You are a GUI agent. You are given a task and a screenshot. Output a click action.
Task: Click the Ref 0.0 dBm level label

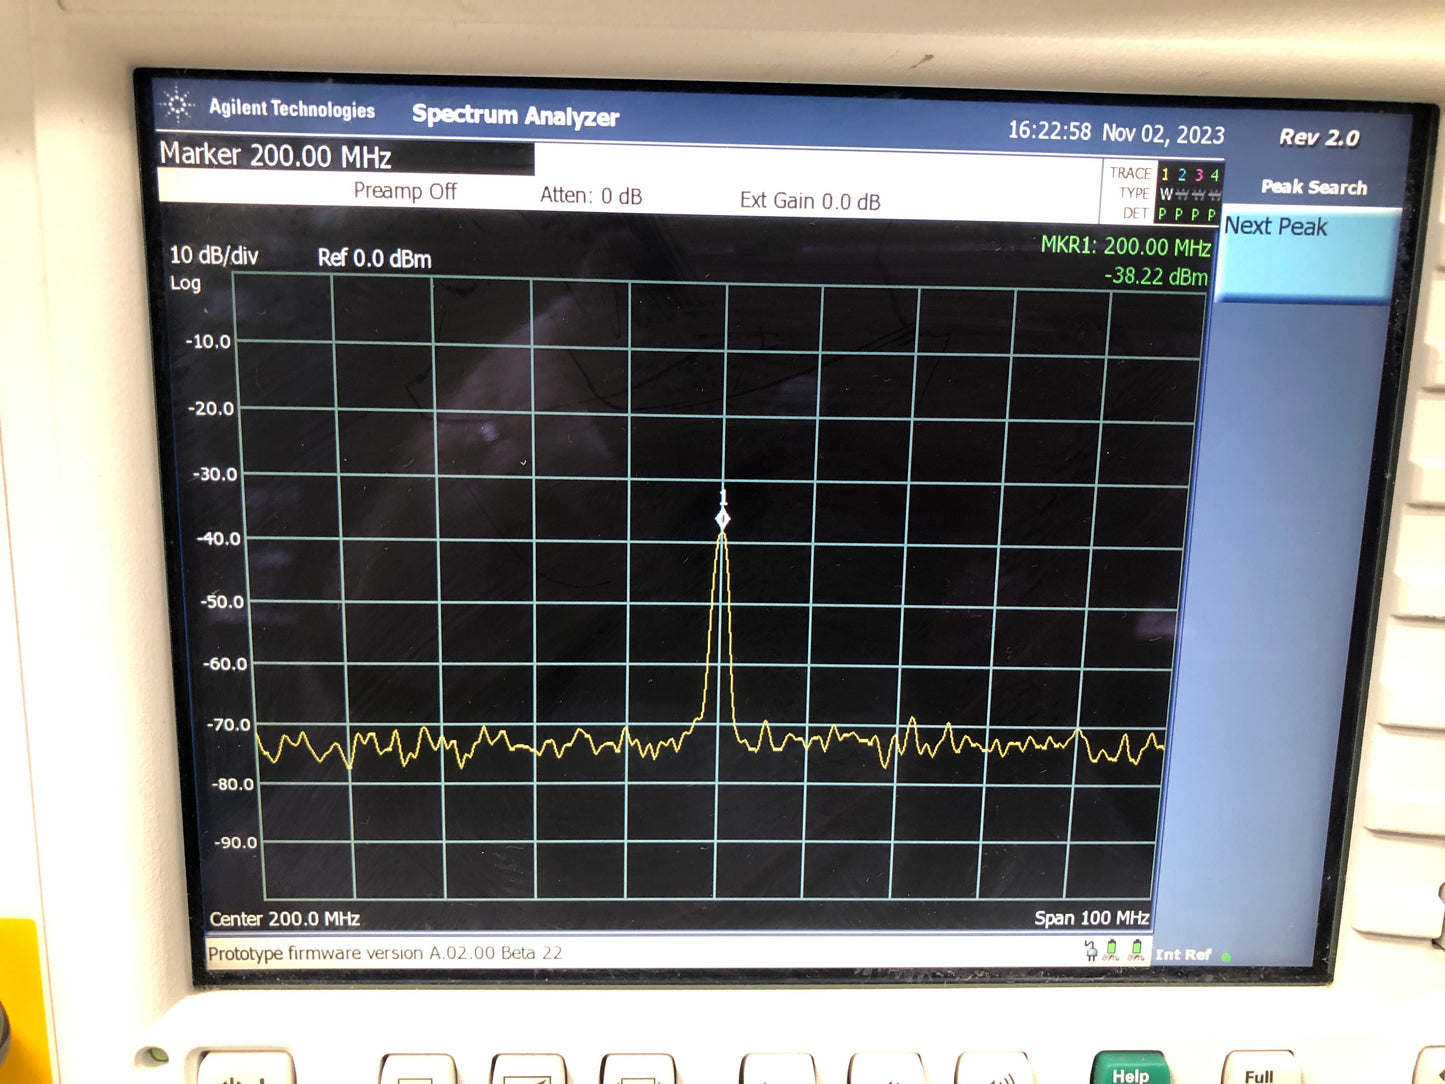point(375,258)
